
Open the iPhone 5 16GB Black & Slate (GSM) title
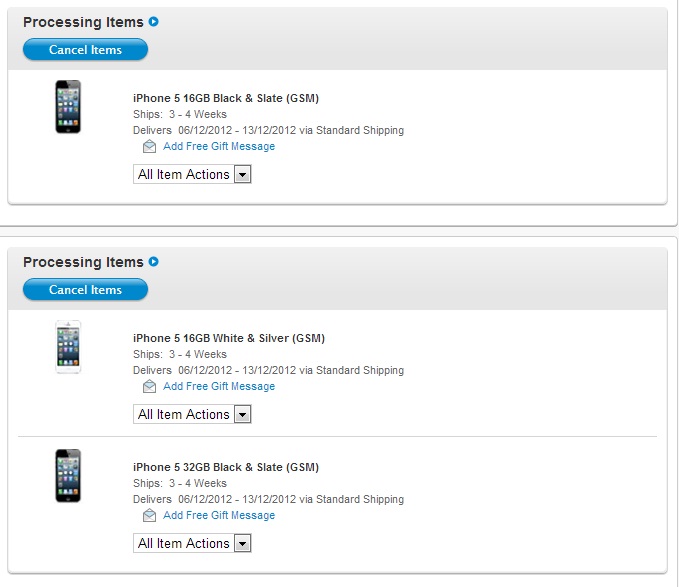point(226,98)
